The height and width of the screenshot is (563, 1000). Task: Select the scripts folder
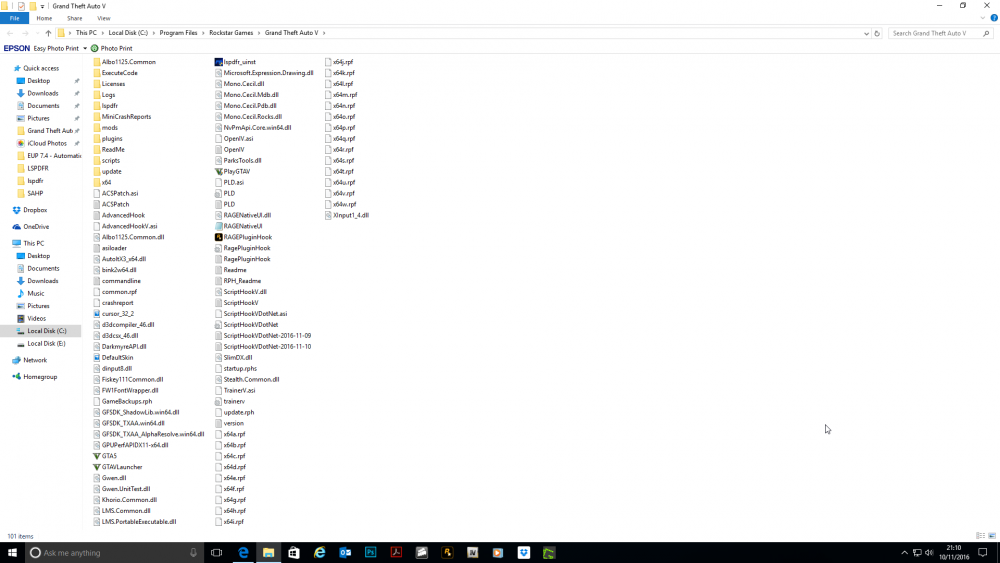click(107, 161)
